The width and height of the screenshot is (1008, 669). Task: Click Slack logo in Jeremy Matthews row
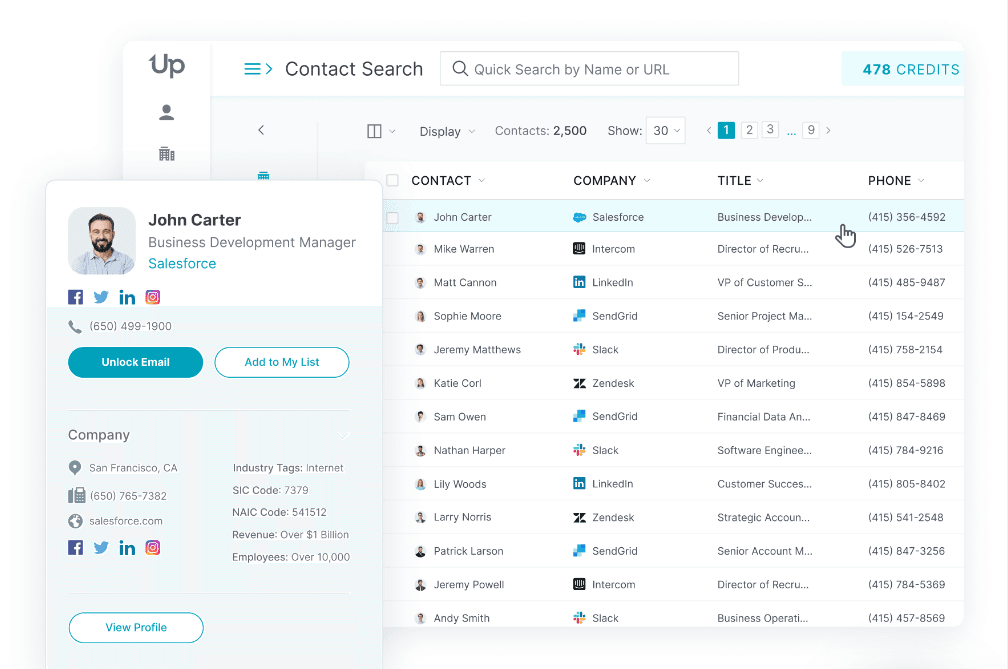pyautogui.click(x=579, y=350)
